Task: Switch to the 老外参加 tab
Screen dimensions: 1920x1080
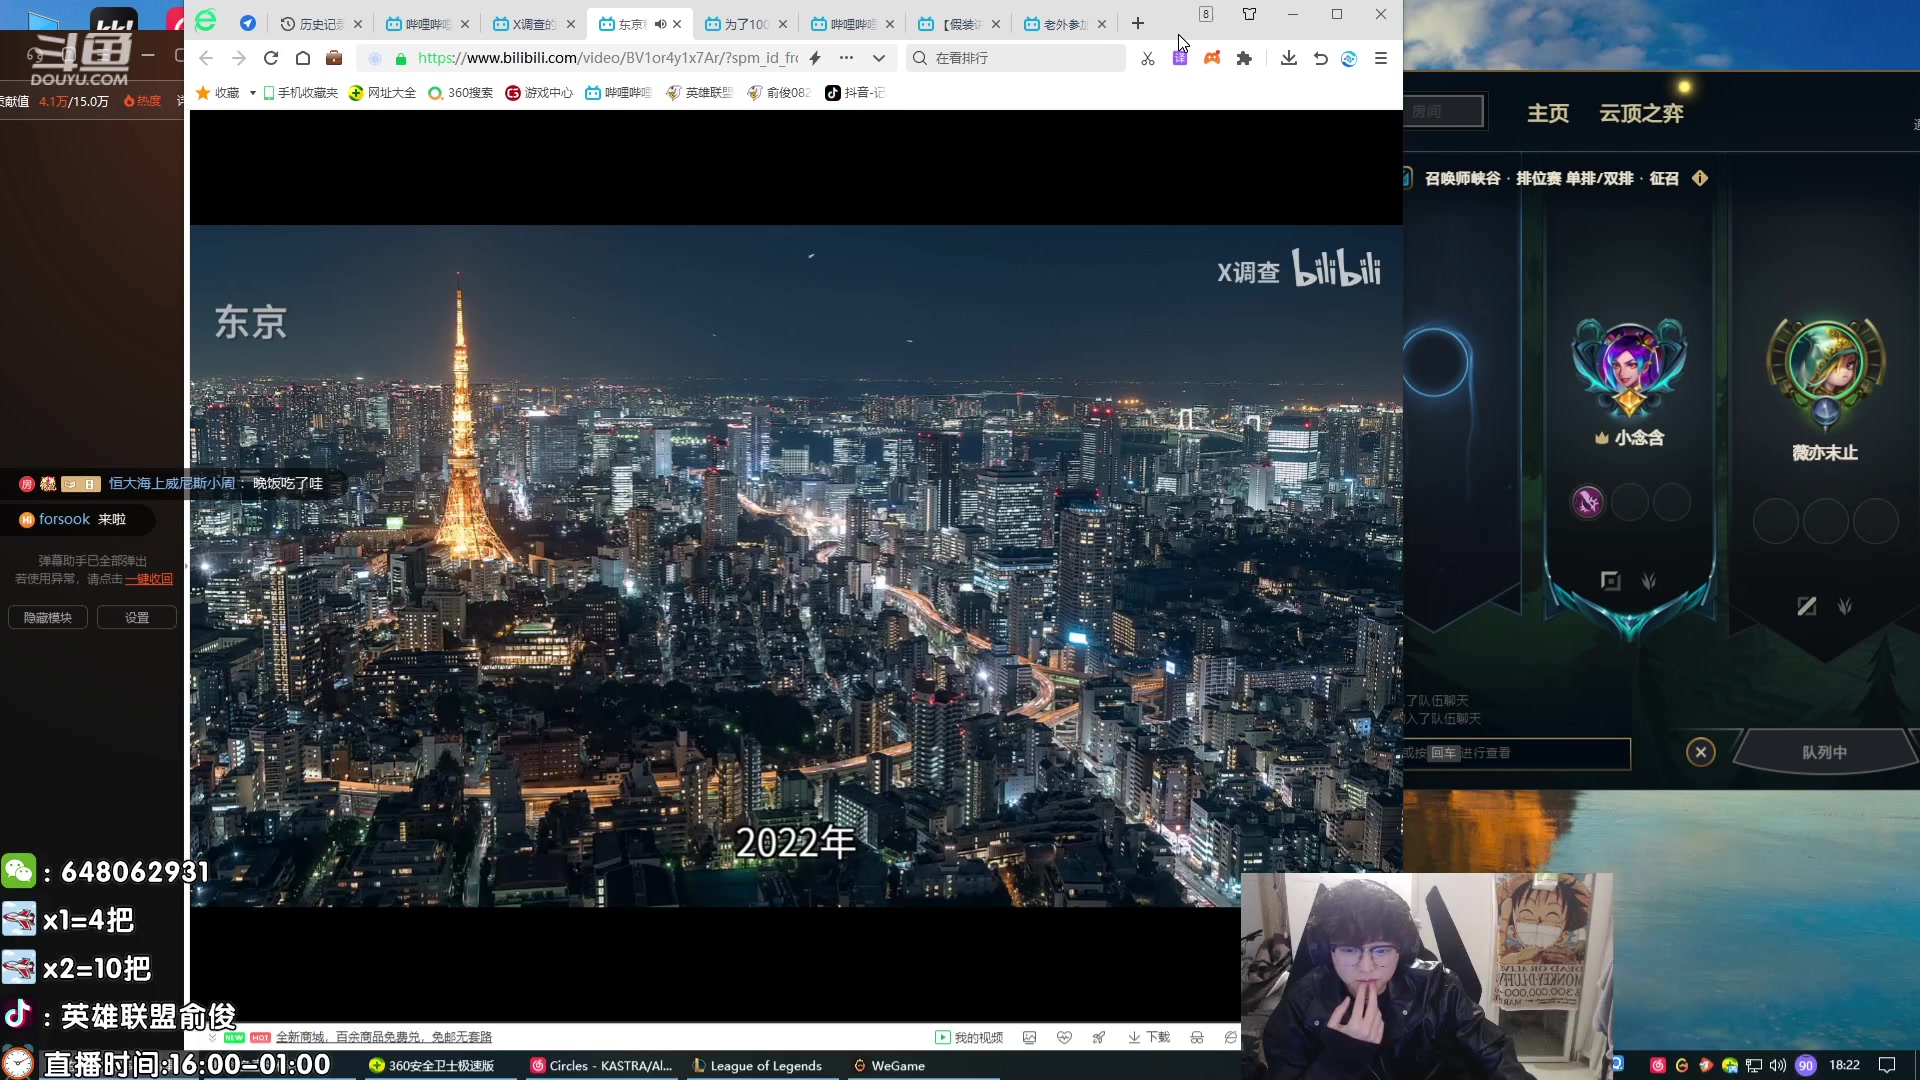Action: [1064, 24]
